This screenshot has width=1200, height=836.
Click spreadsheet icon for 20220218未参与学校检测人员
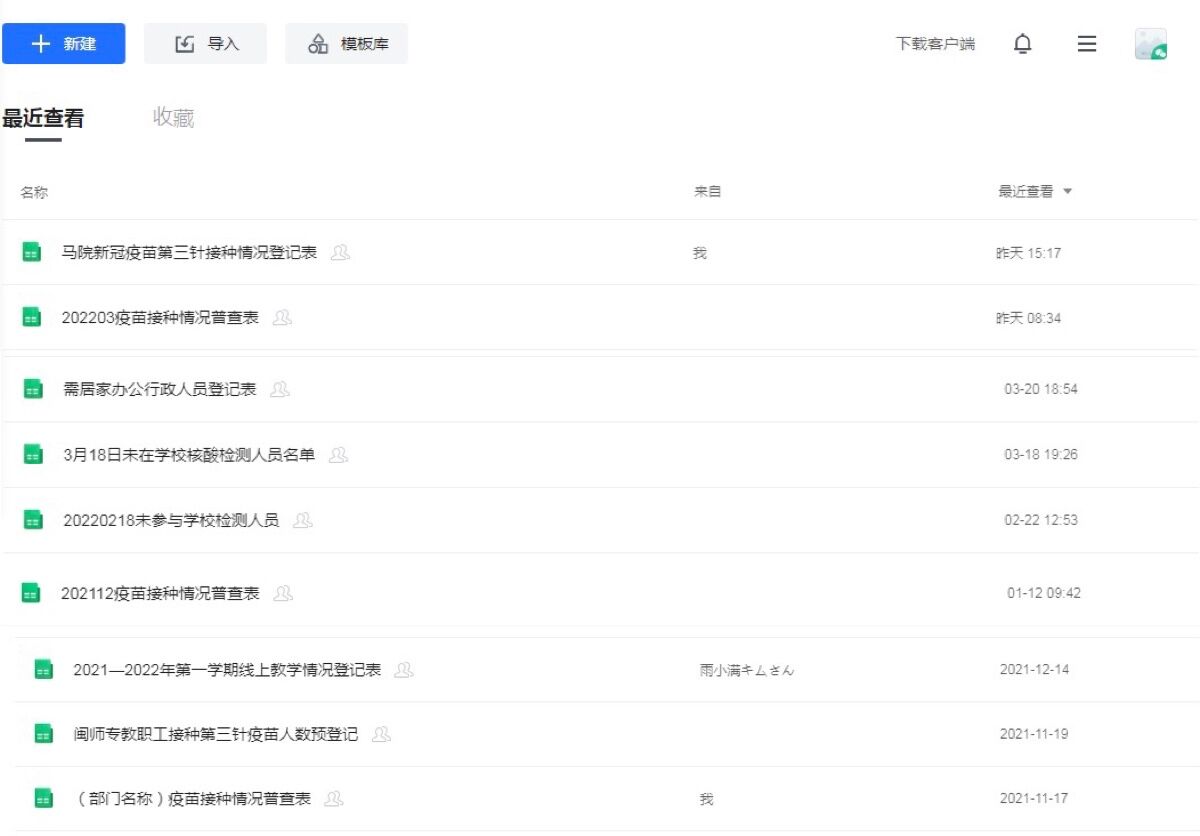[33, 520]
